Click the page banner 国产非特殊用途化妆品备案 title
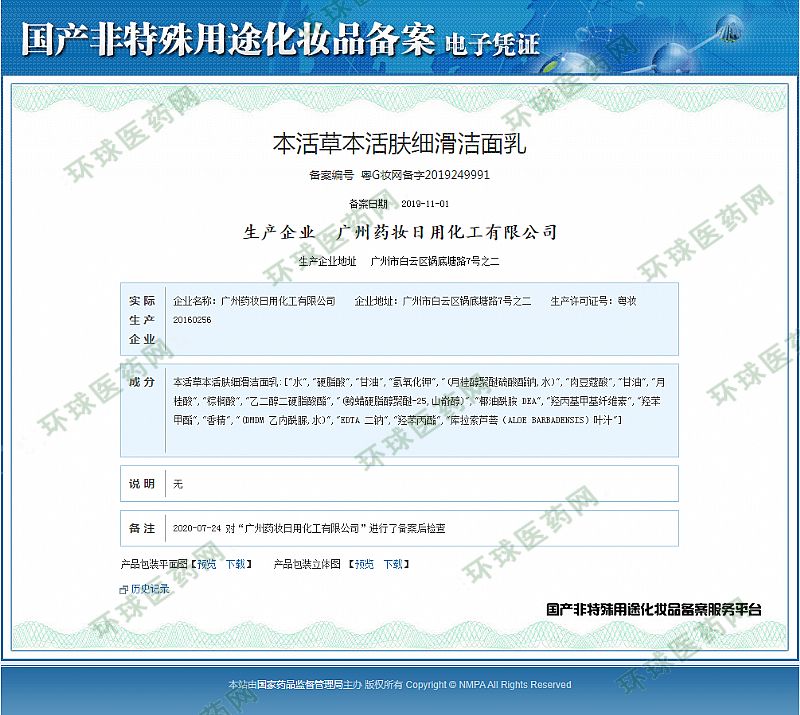This screenshot has width=800, height=715. click(x=228, y=38)
